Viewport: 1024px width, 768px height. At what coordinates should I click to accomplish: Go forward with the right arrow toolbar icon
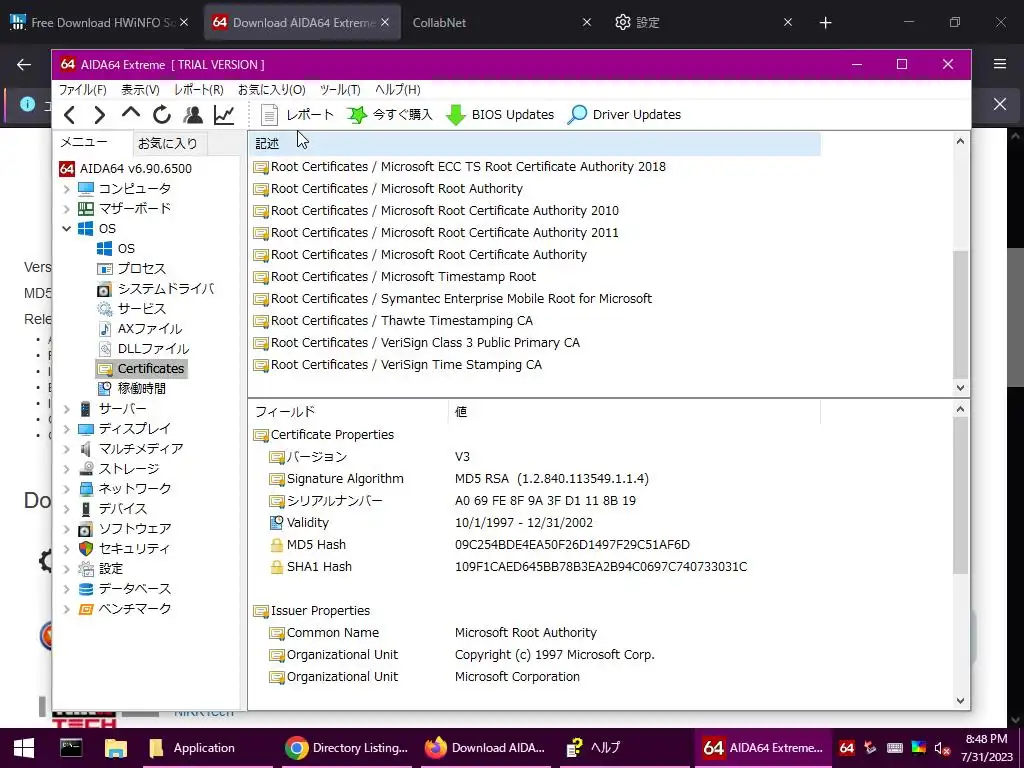[99, 116]
